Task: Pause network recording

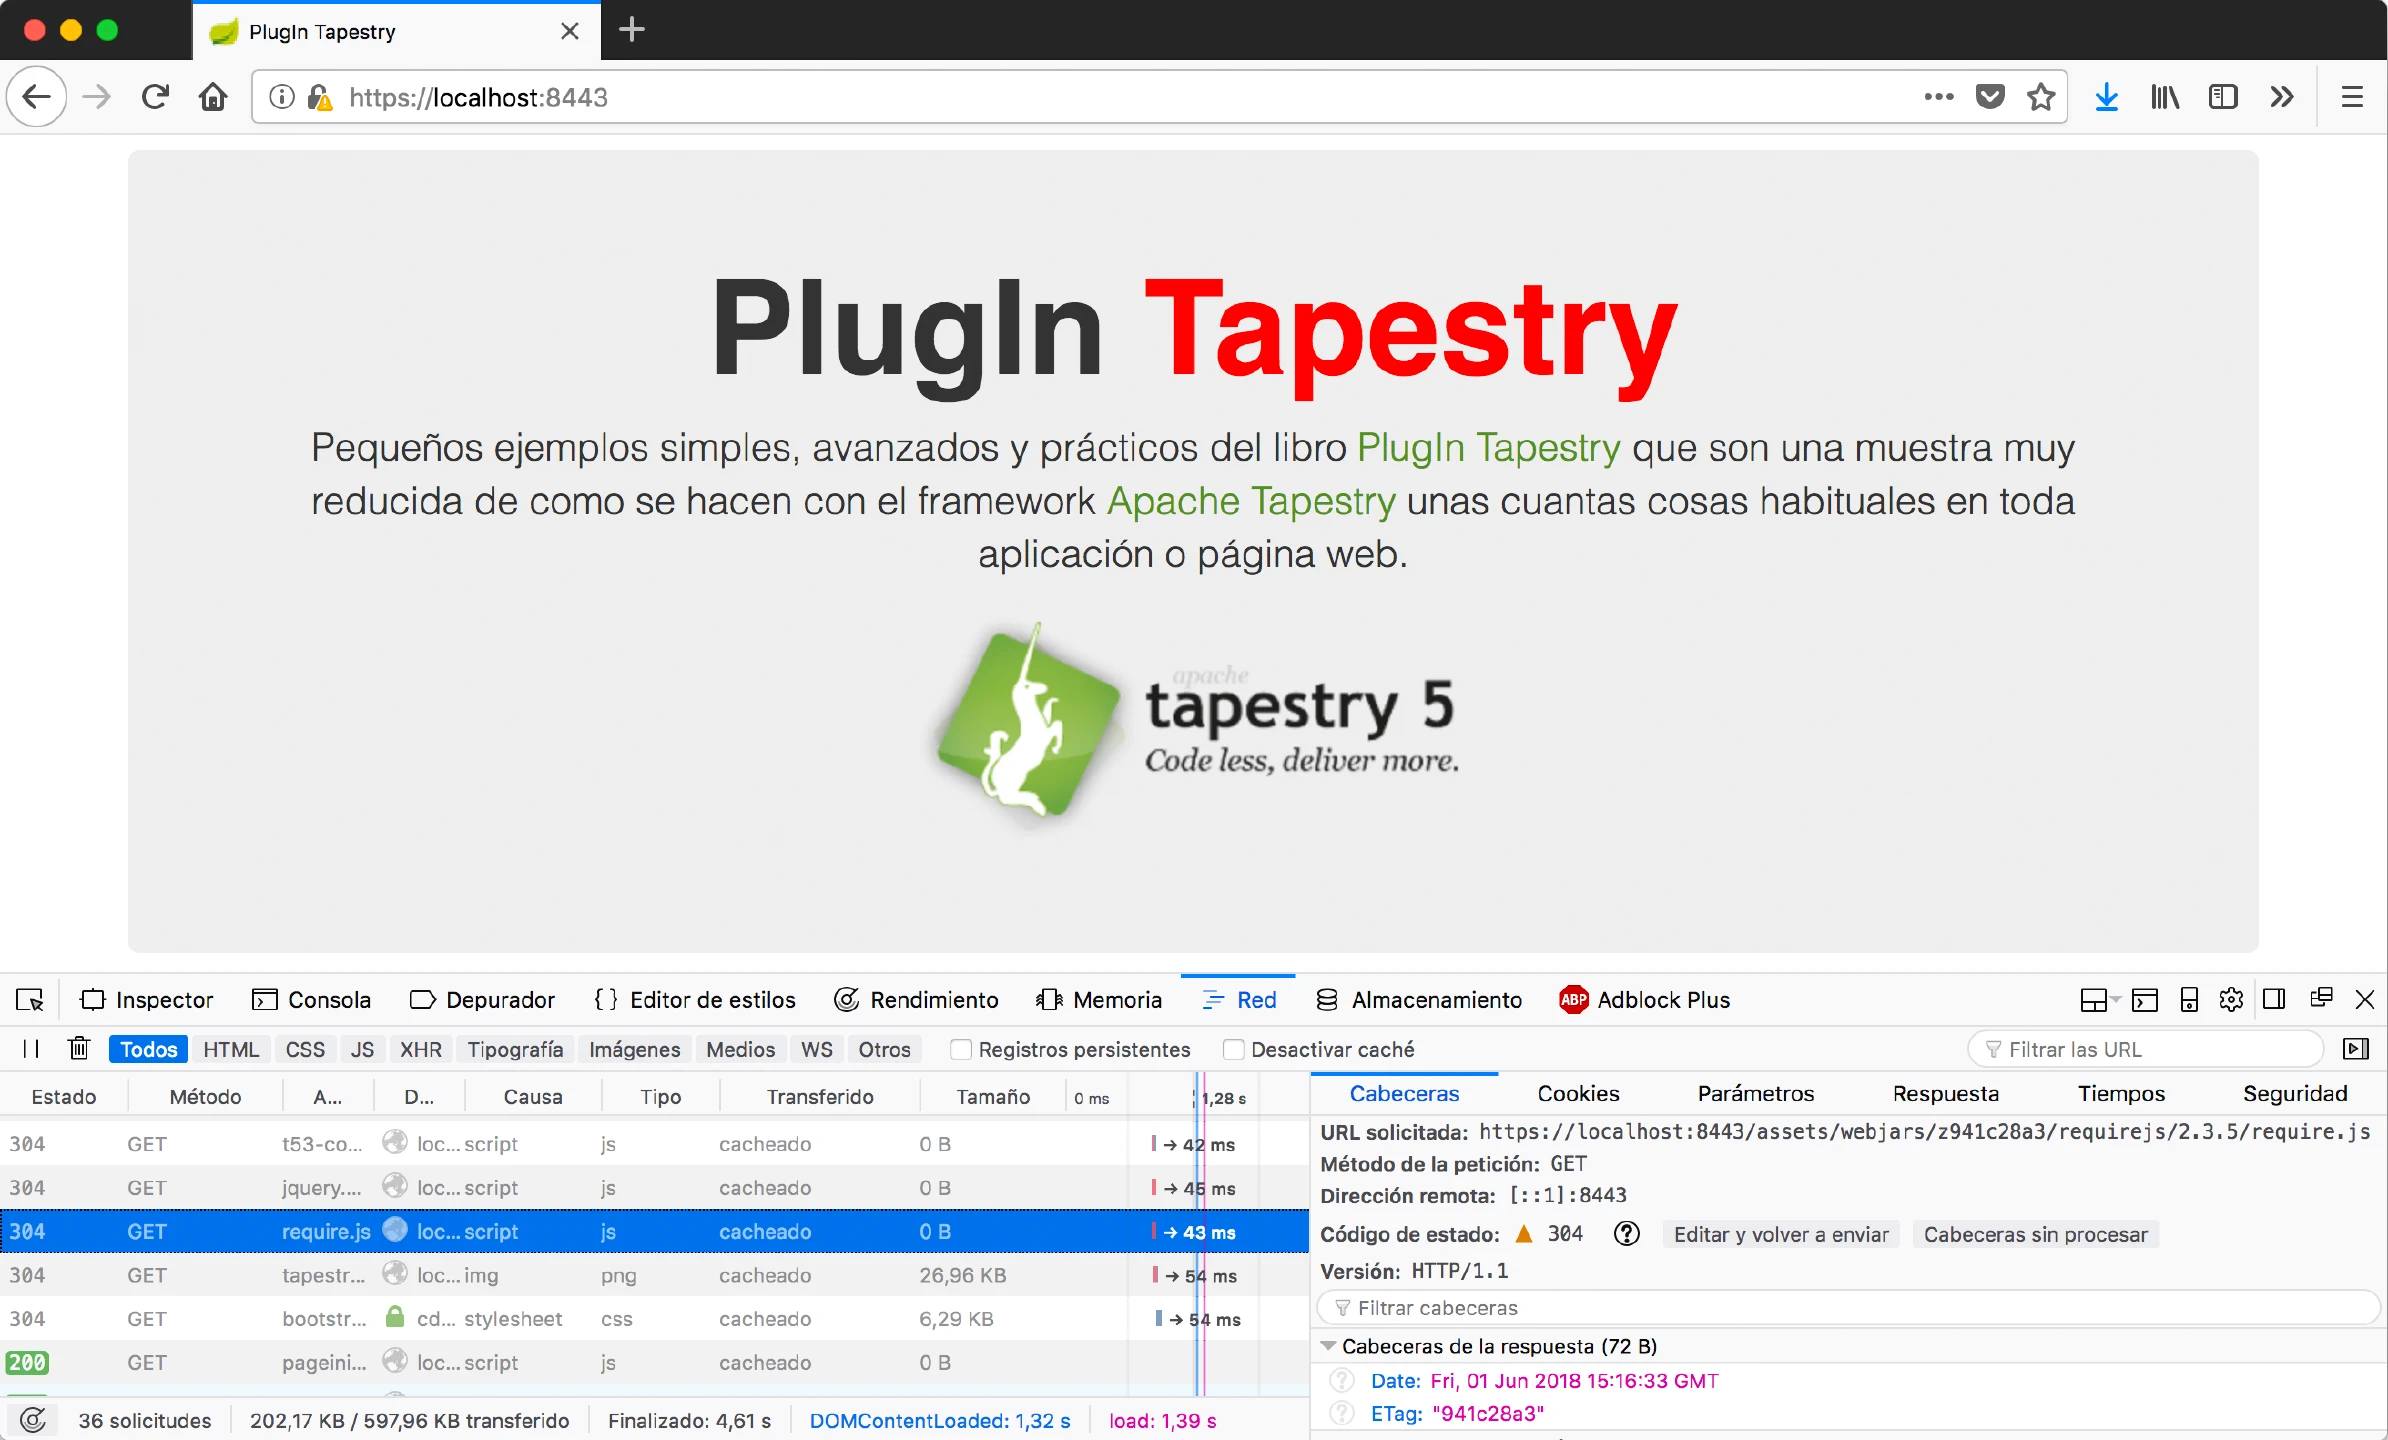Action: point(31,1049)
